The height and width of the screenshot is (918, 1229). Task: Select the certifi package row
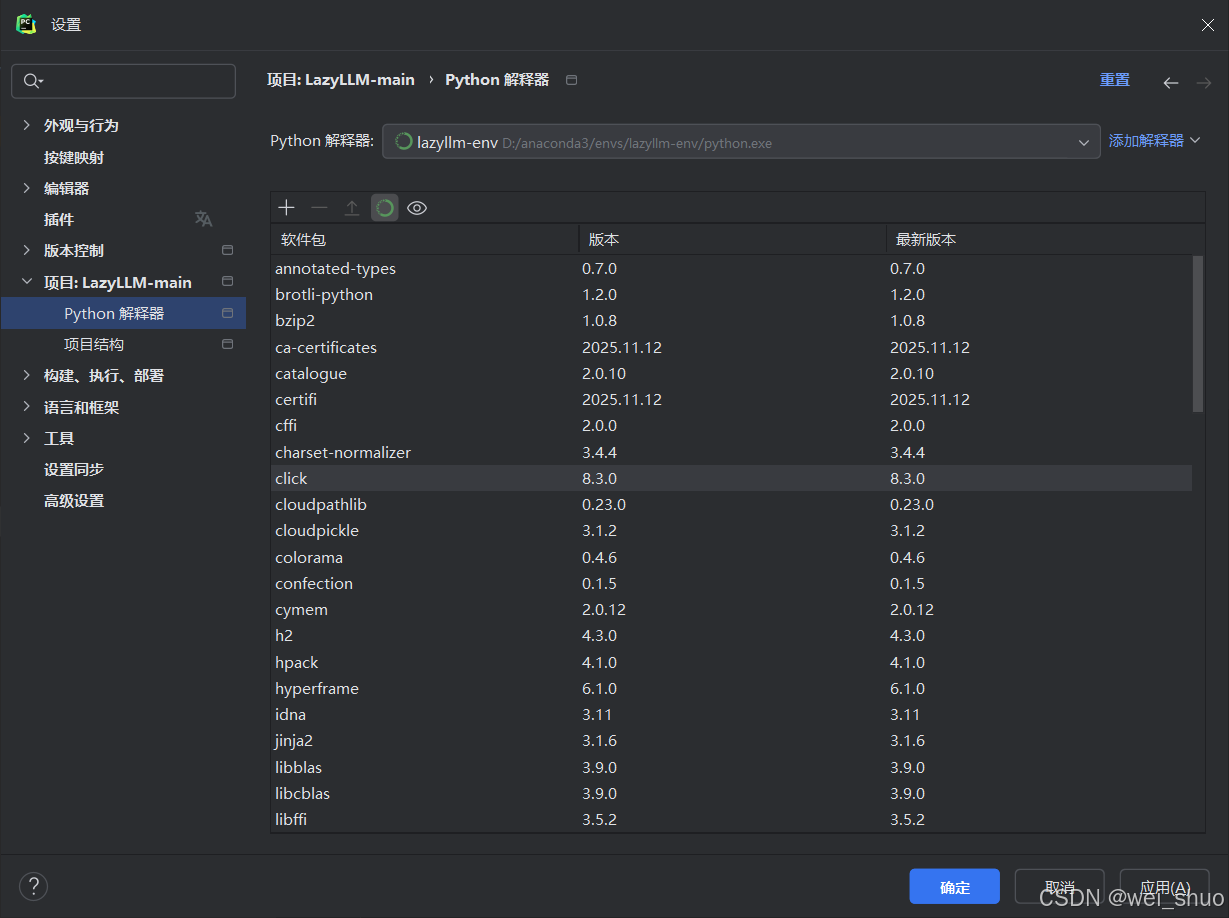pyautogui.click(x=731, y=399)
